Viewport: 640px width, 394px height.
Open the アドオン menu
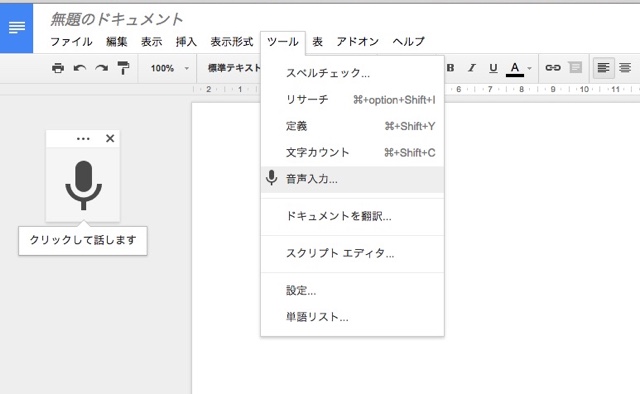[x=358, y=42]
